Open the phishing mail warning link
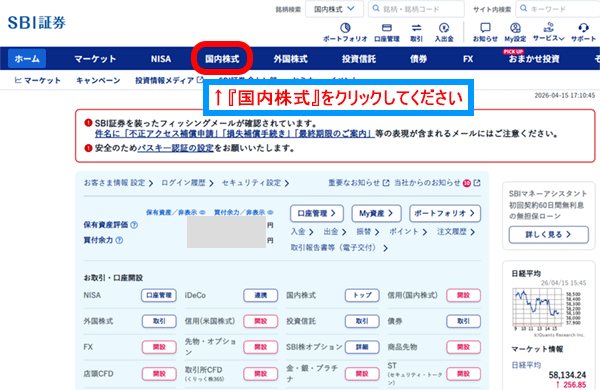600x390 pixels. tap(235, 134)
